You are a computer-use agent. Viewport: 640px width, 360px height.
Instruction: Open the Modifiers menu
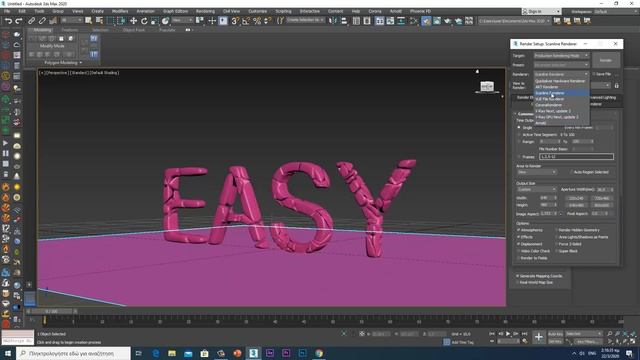coord(120,11)
